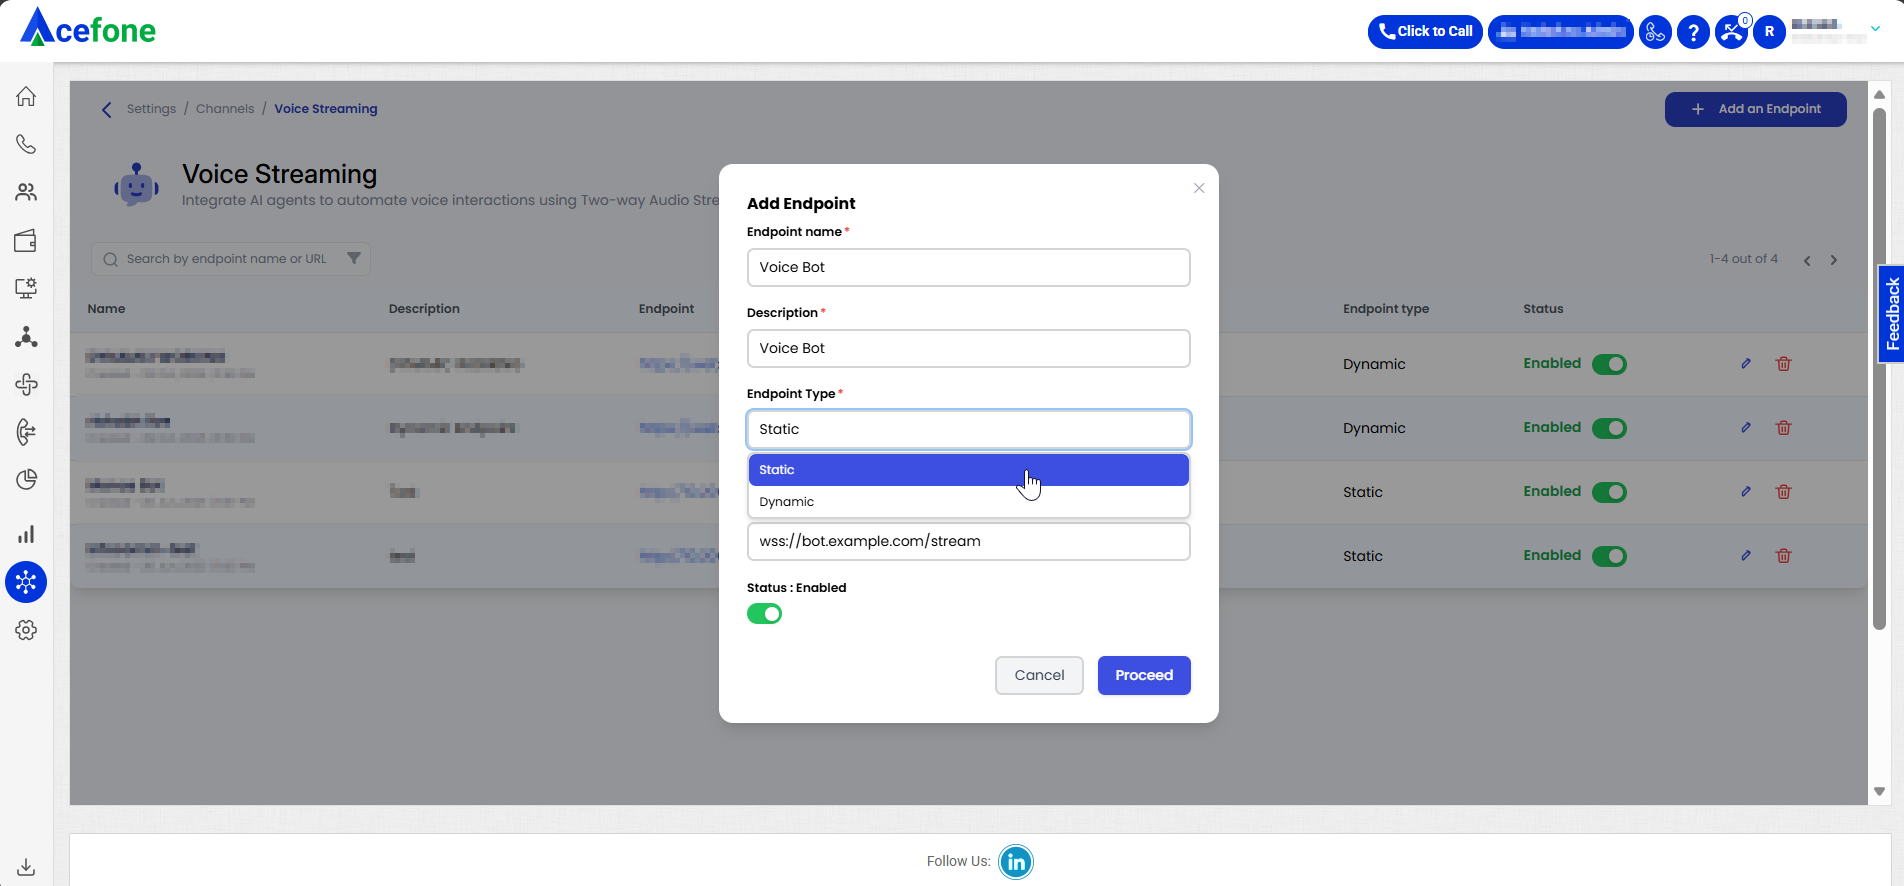
Task: Click the download icon at sidebar bottom
Action: [x=26, y=867]
